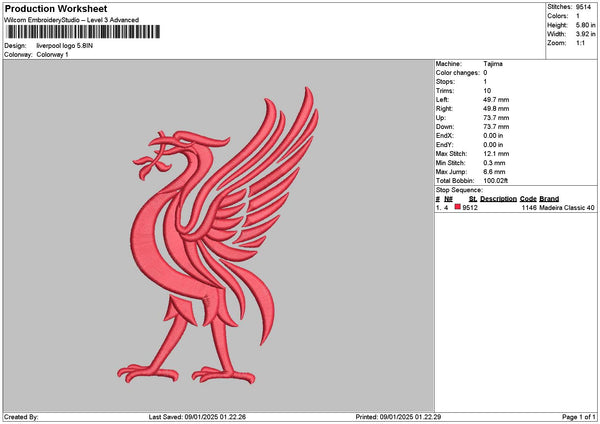This screenshot has height=424, width=600.
Task: Click the Zoom value '1:1'
Action: pos(580,43)
